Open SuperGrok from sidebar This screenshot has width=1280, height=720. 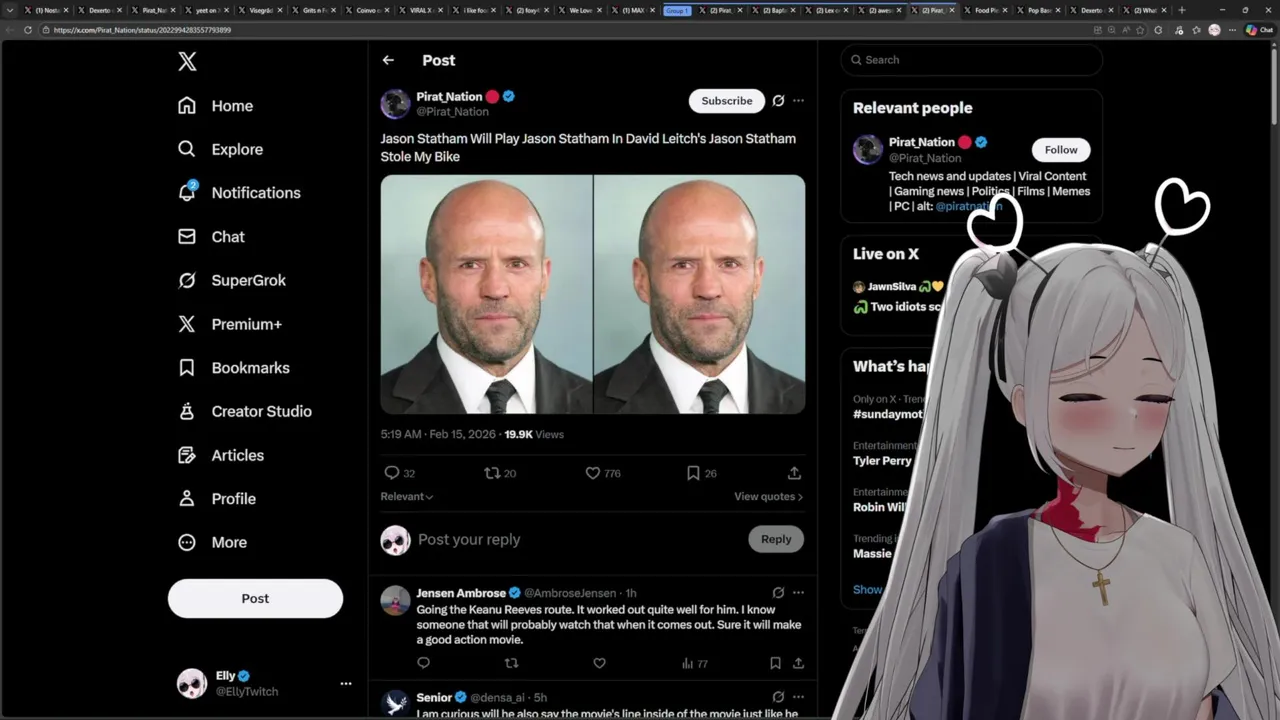tap(231, 280)
